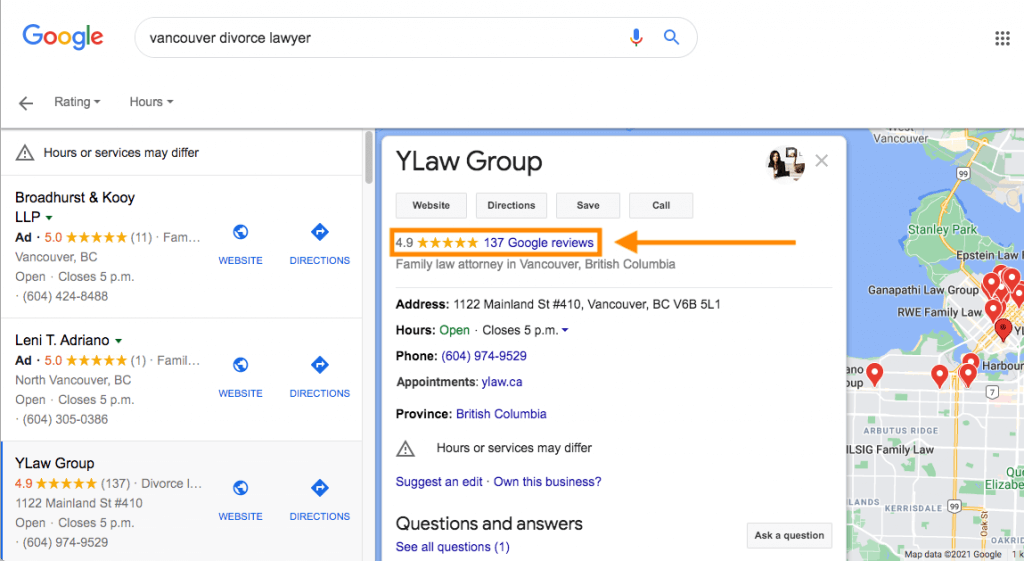Viewport: 1024px width, 561px height.
Task: Open See all questions (1) link
Action: click(453, 547)
